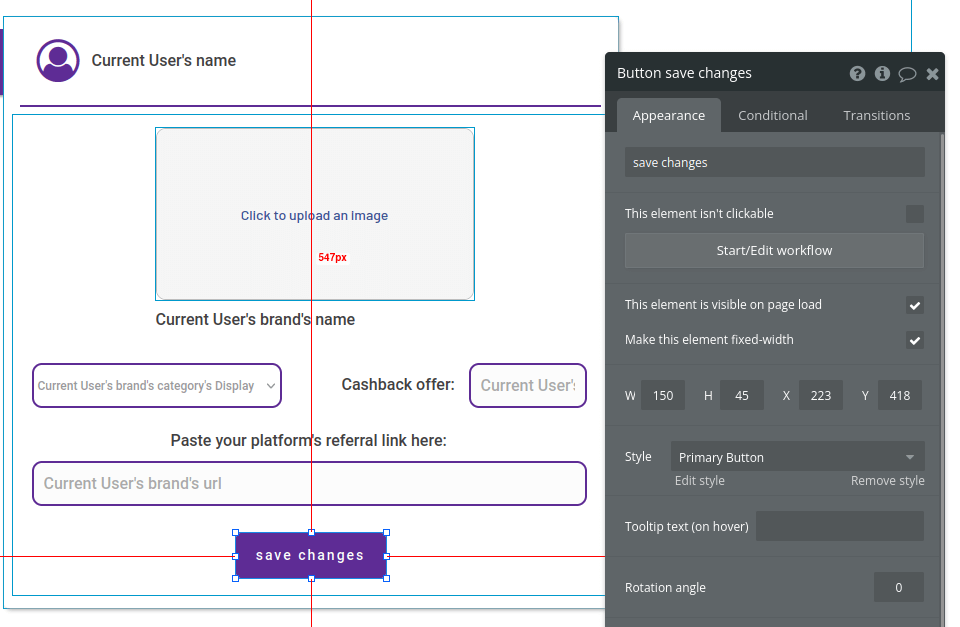The height and width of the screenshot is (627, 960).
Task: Switch to the Conditional tab
Action: click(772, 115)
